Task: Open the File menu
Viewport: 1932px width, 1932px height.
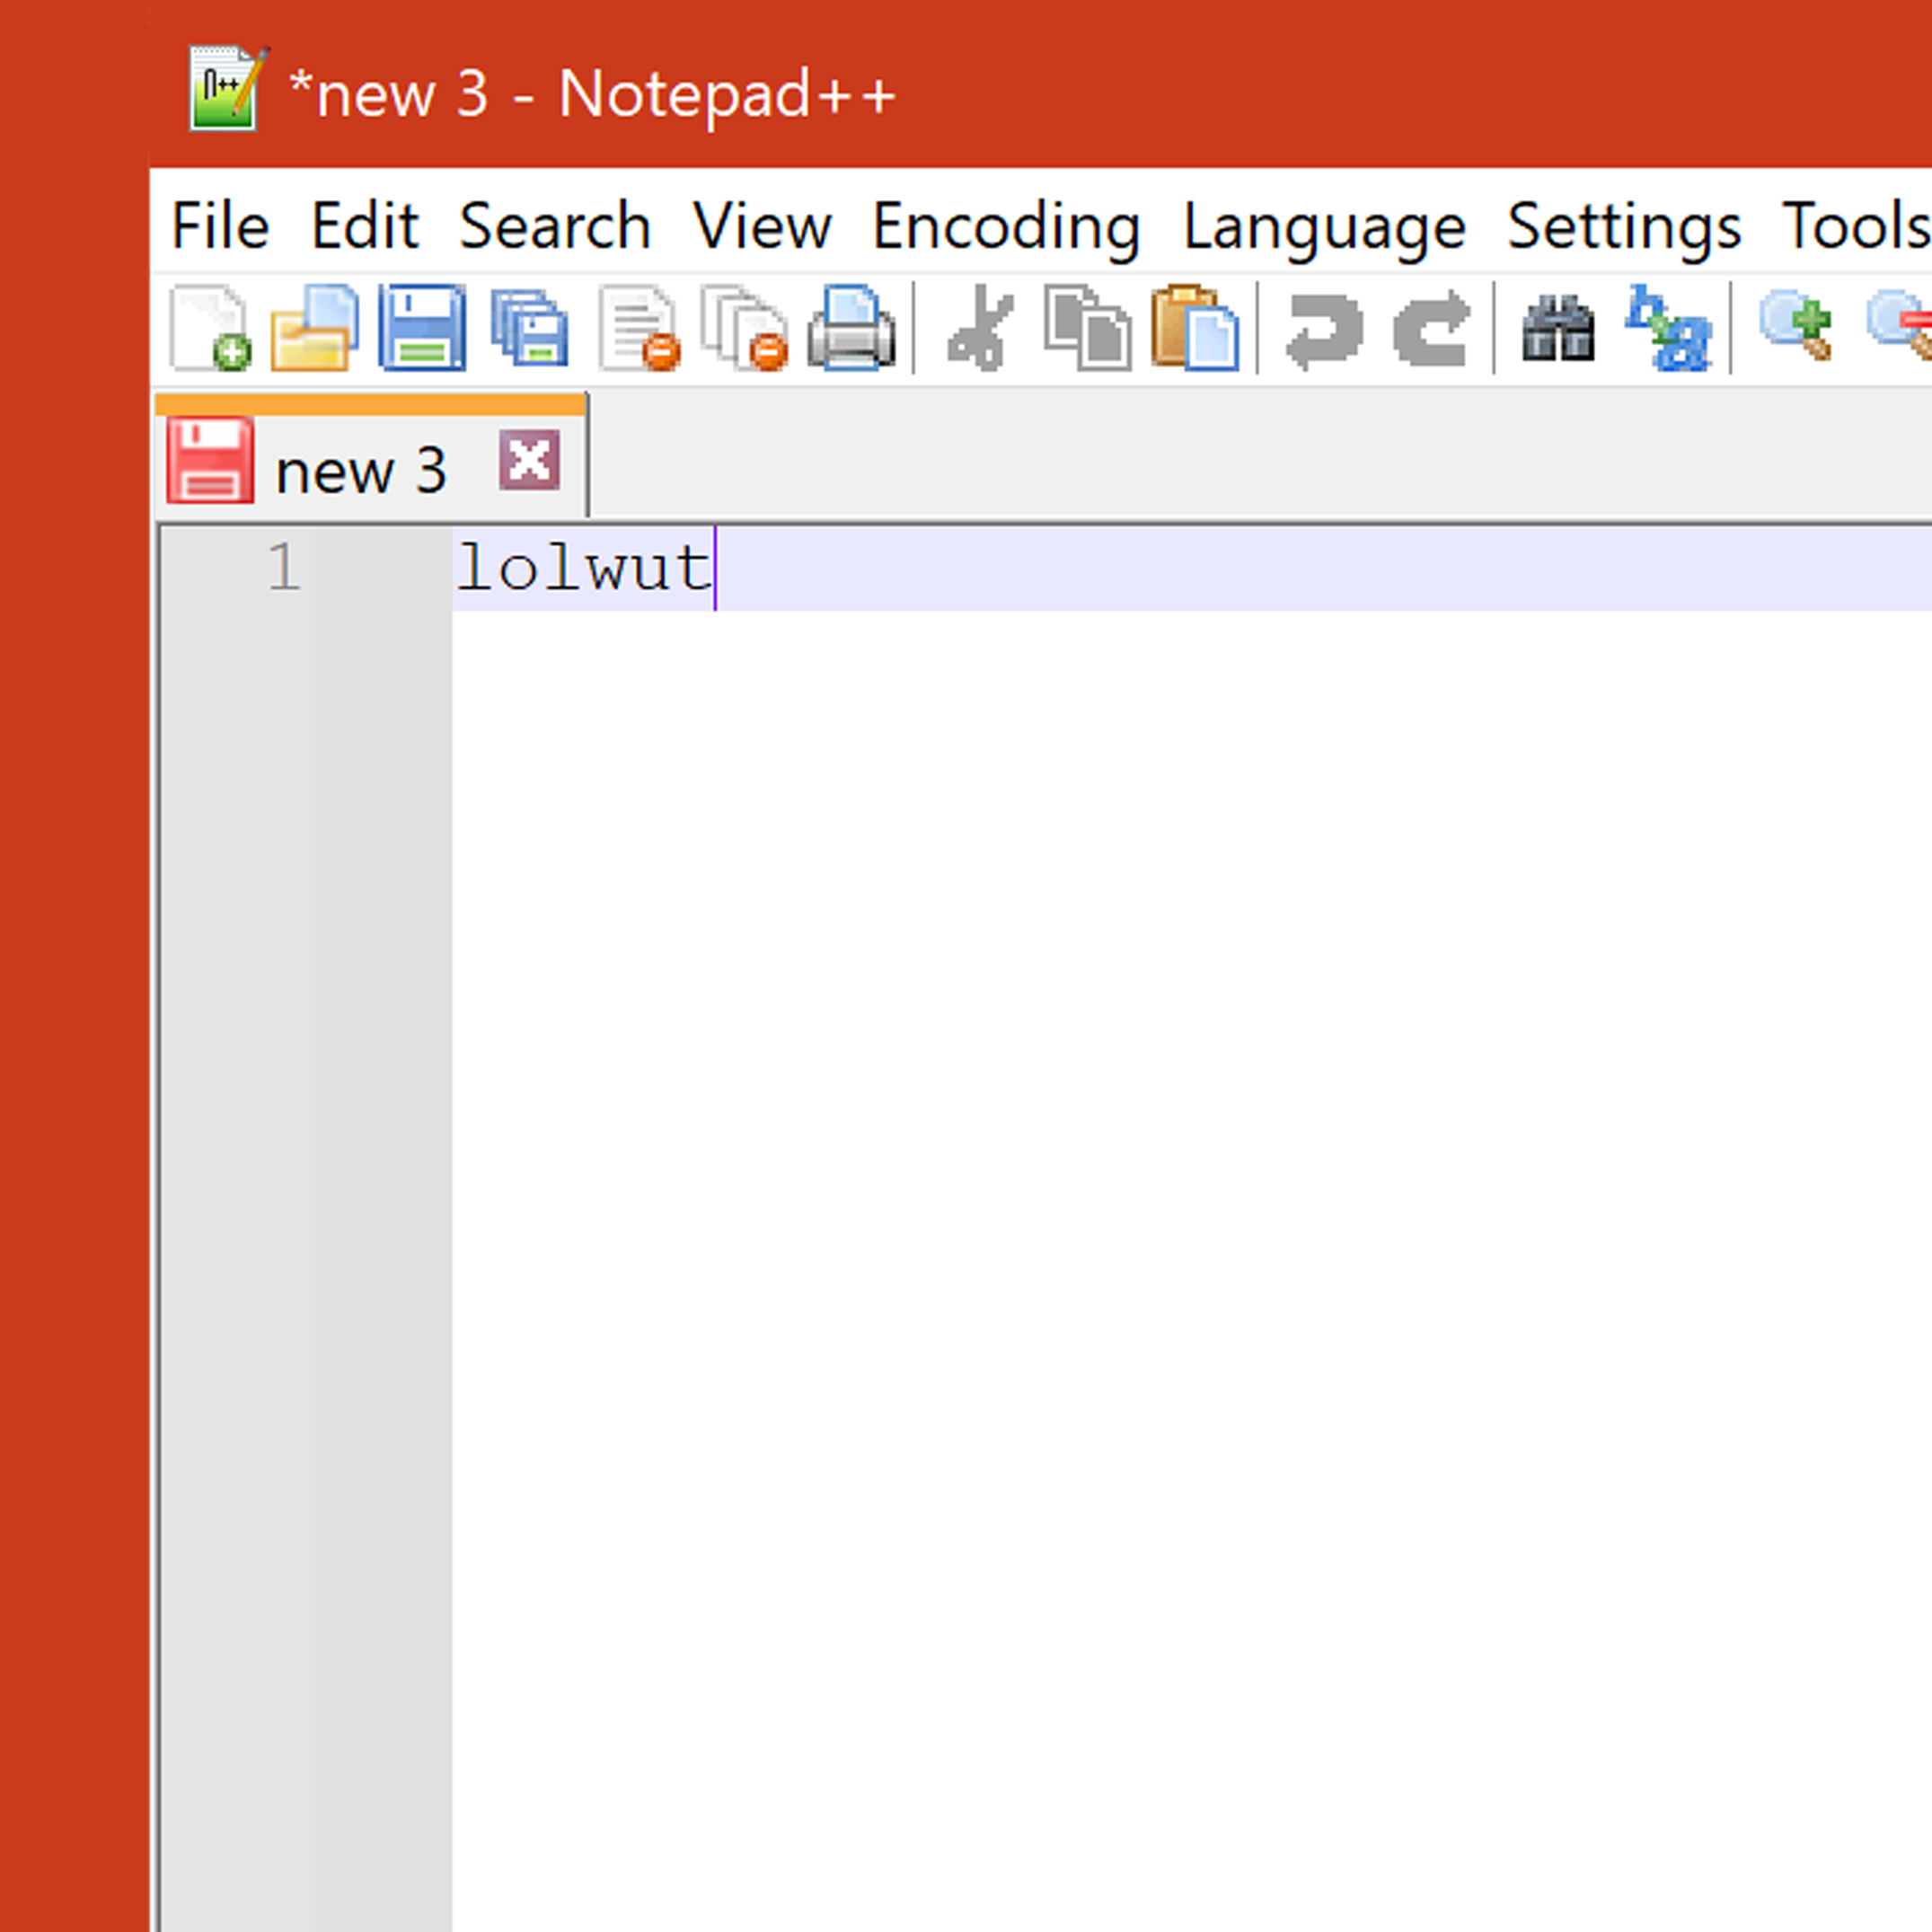Action: (220, 226)
